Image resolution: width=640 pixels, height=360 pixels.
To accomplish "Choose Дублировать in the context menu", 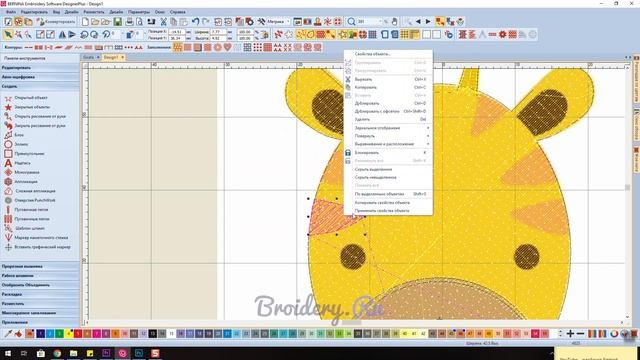I will [x=388, y=103].
